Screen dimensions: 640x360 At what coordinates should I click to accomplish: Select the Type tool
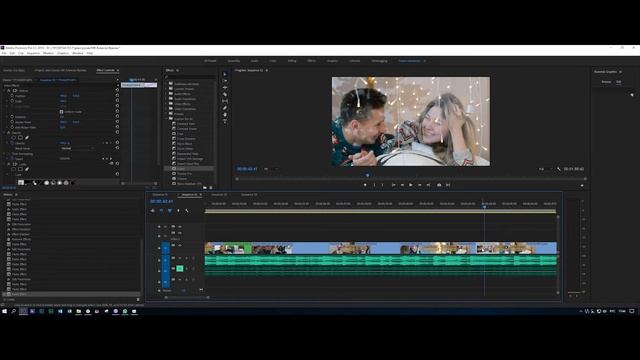click(x=225, y=121)
